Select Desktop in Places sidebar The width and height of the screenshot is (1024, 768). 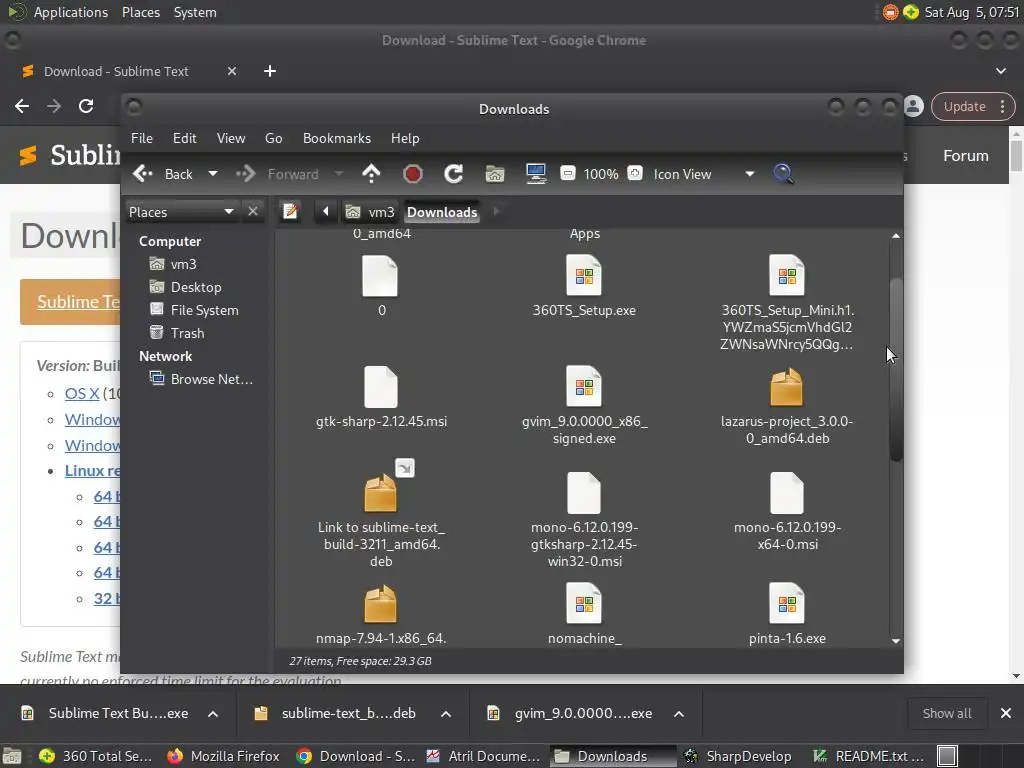point(196,287)
